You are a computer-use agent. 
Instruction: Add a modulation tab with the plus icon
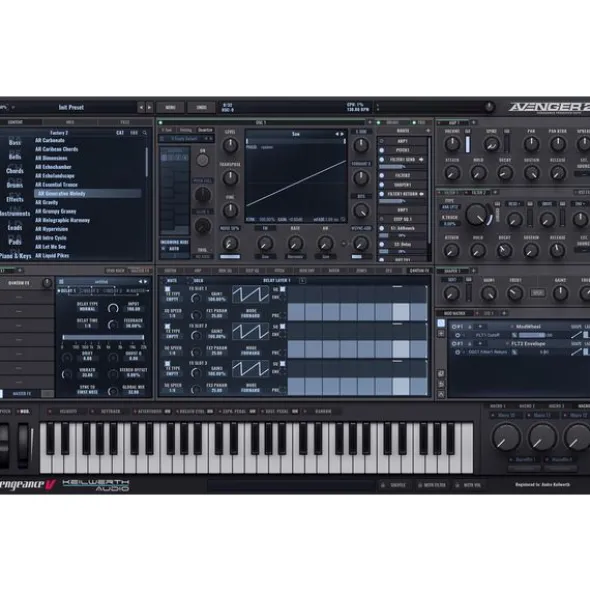click(x=504, y=313)
